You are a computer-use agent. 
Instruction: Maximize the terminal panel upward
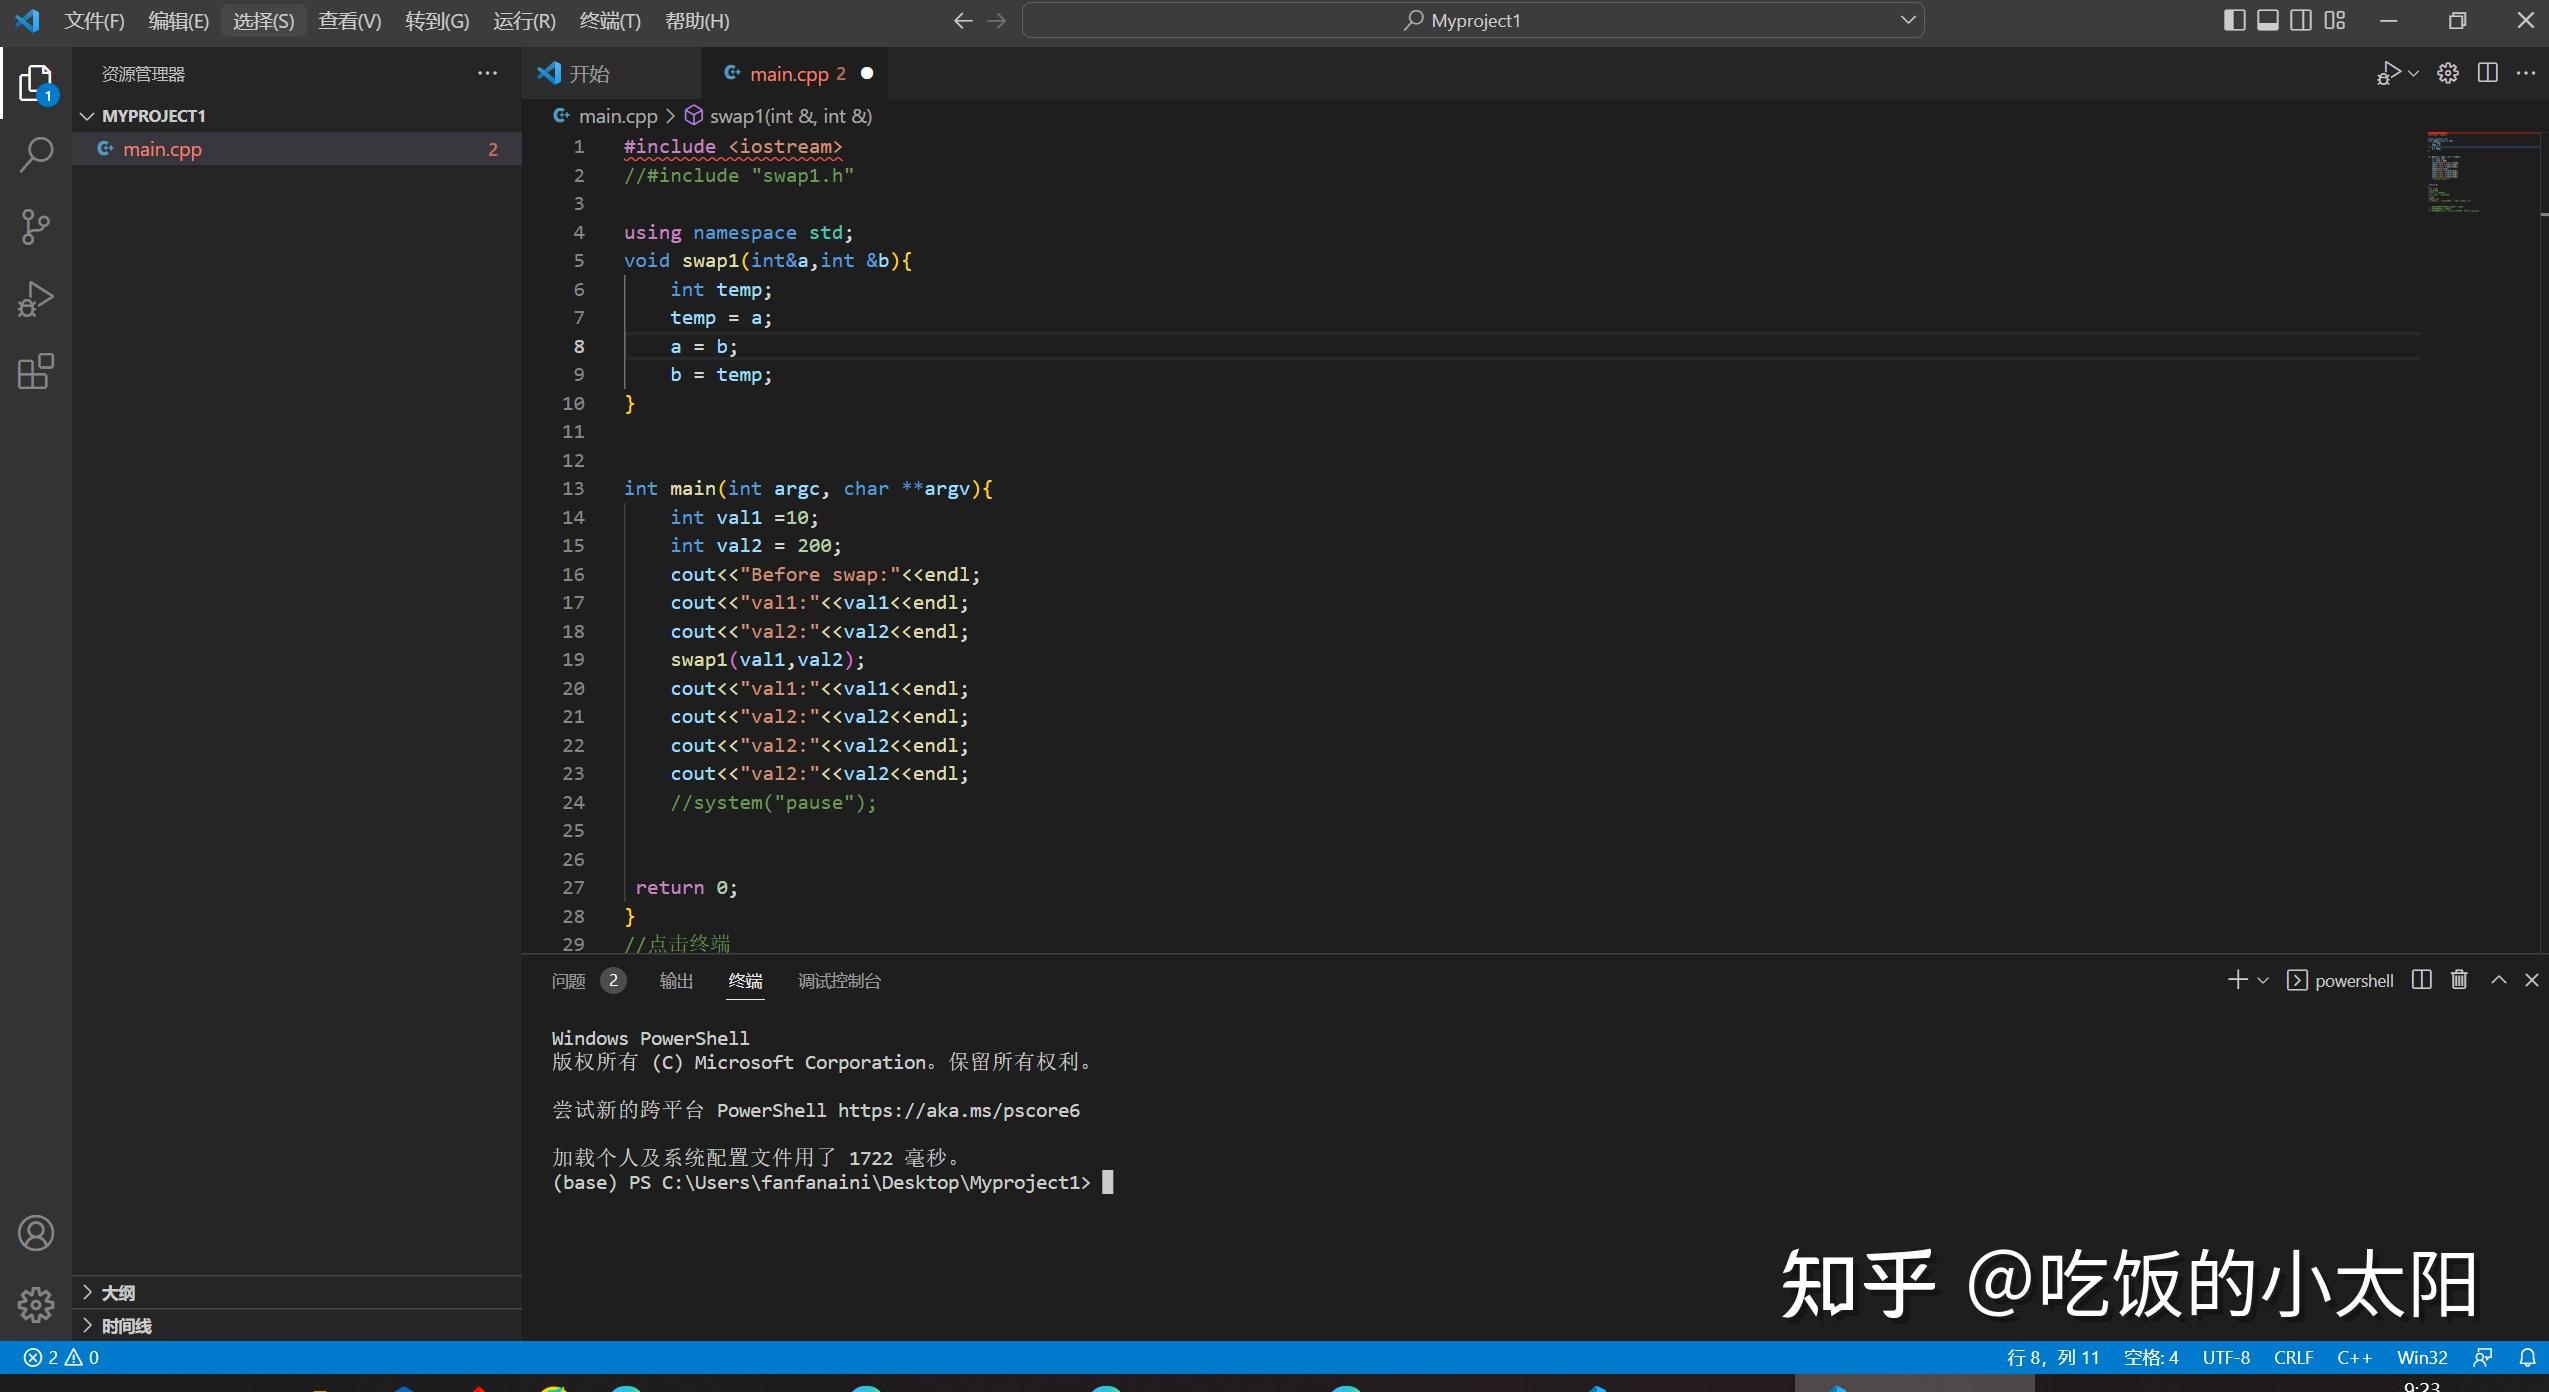click(x=2497, y=981)
